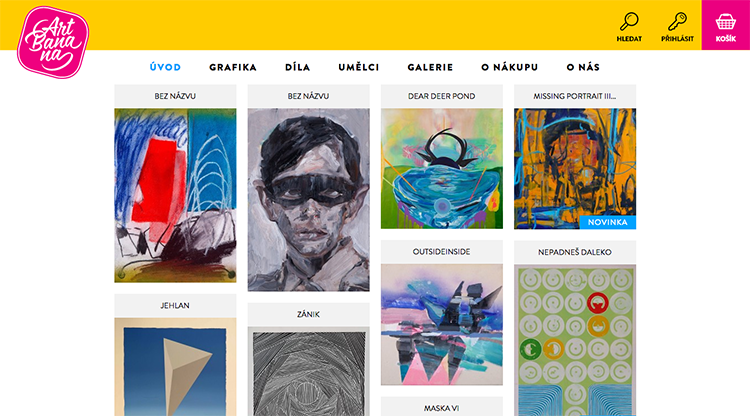Click the Maska VI title link

tap(441, 408)
